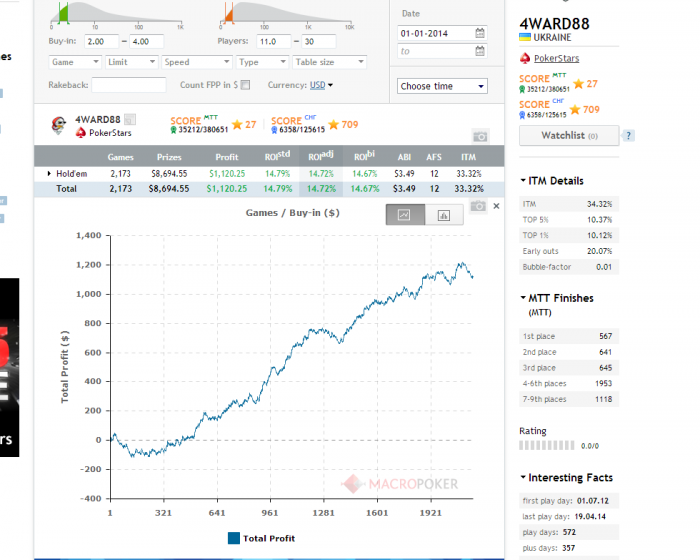Click the Buy-in maximum field 4.00
The width and height of the screenshot is (700, 560).
pyautogui.click(x=146, y=42)
